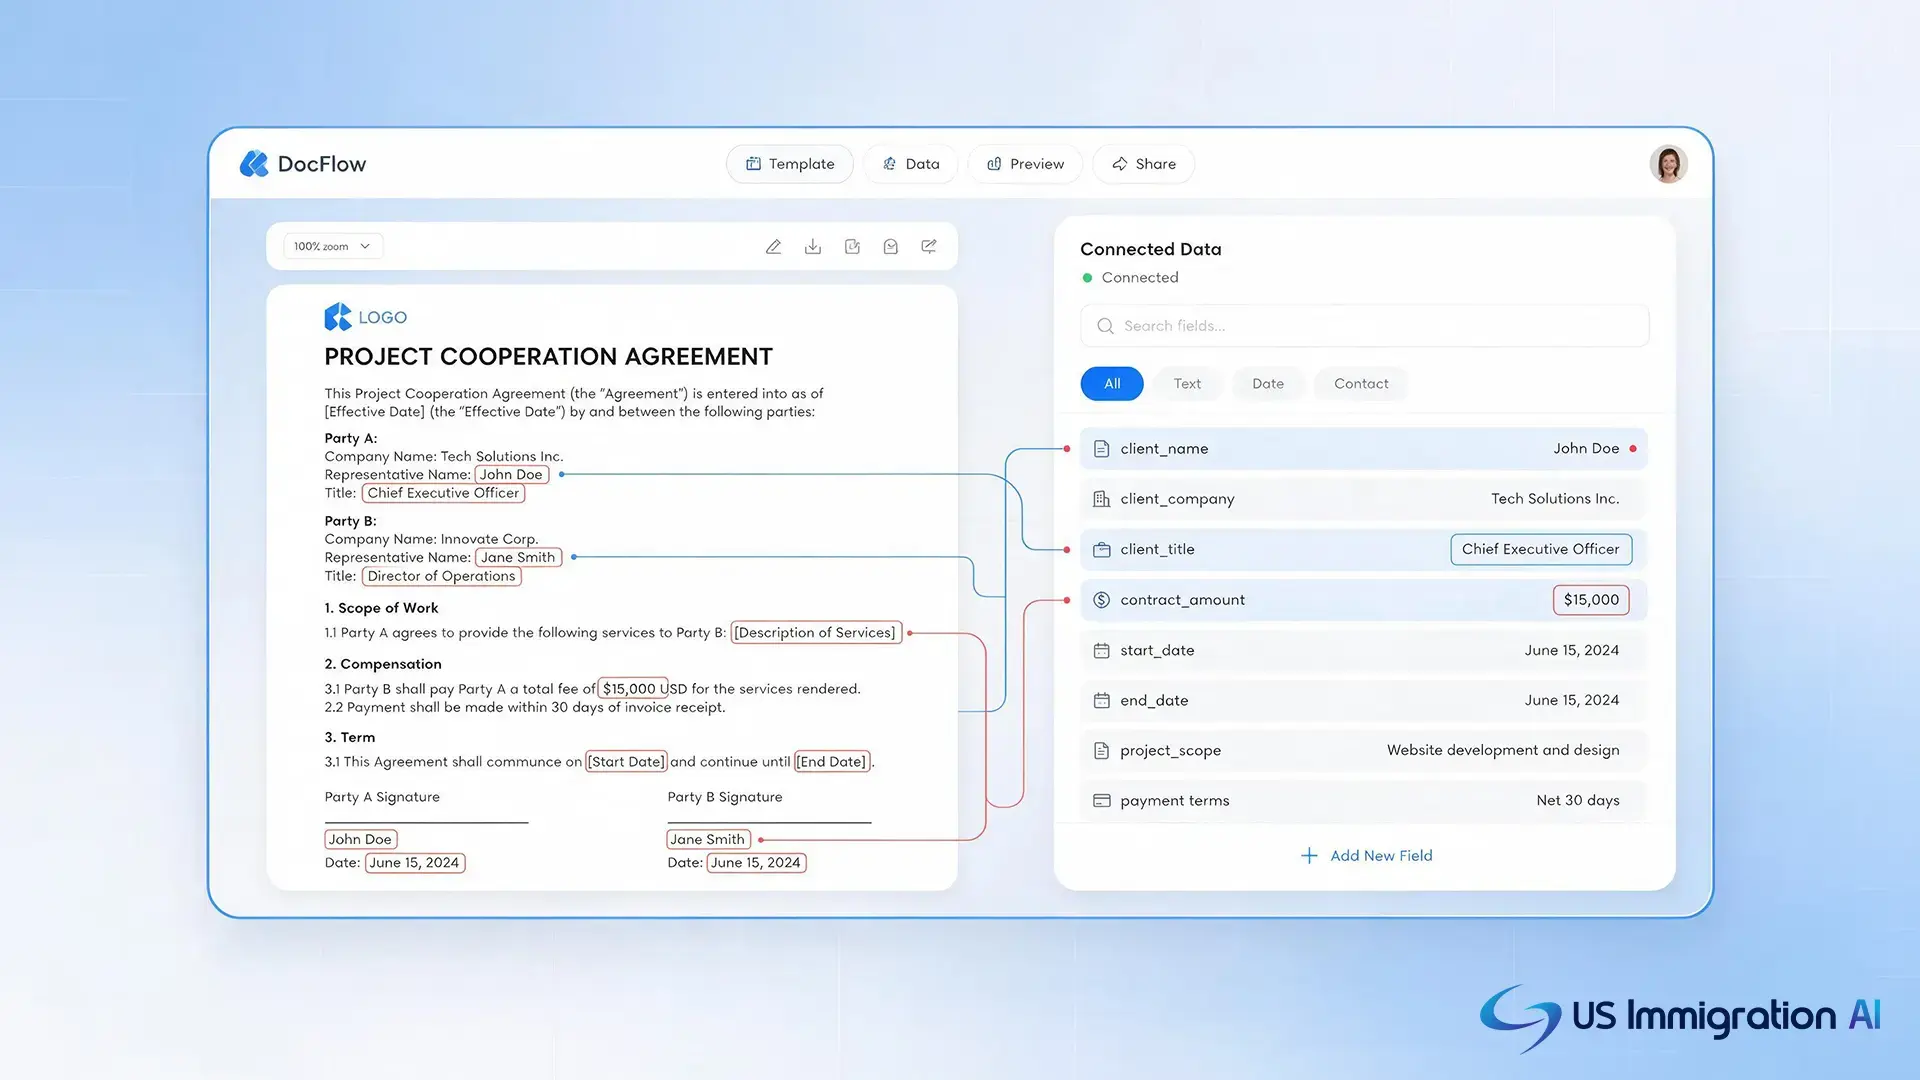Click the Connected Data panel title
This screenshot has width=1920, height=1080.
tap(1150, 249)
